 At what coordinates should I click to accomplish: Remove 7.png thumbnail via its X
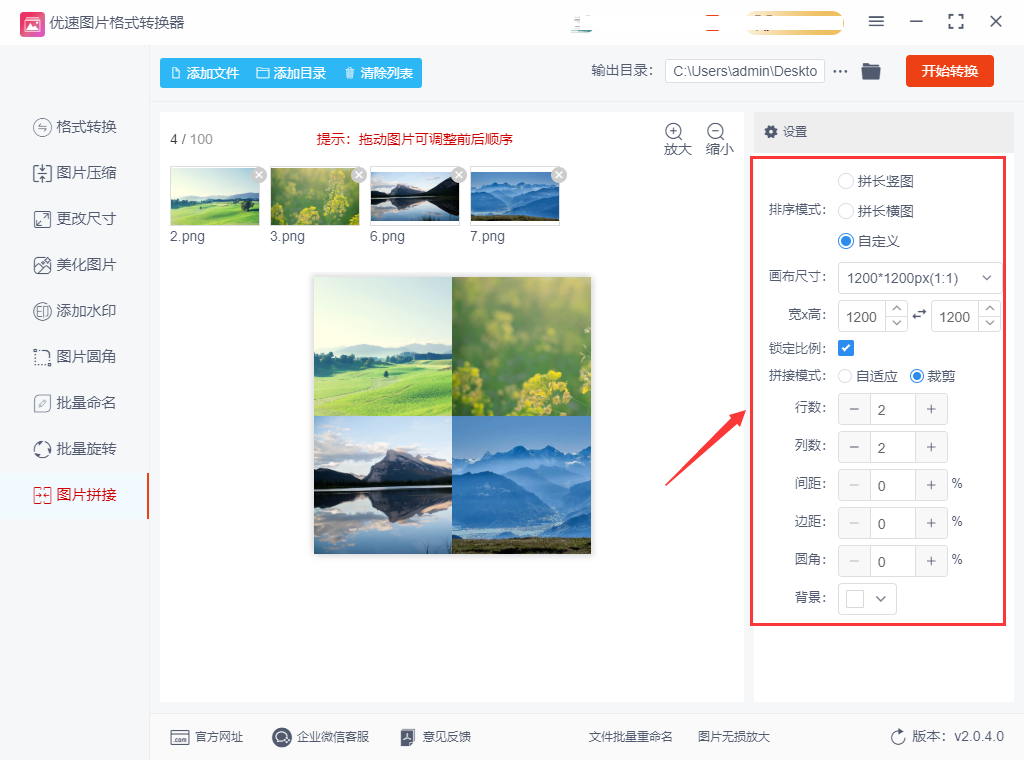click(x=559, y=174)
